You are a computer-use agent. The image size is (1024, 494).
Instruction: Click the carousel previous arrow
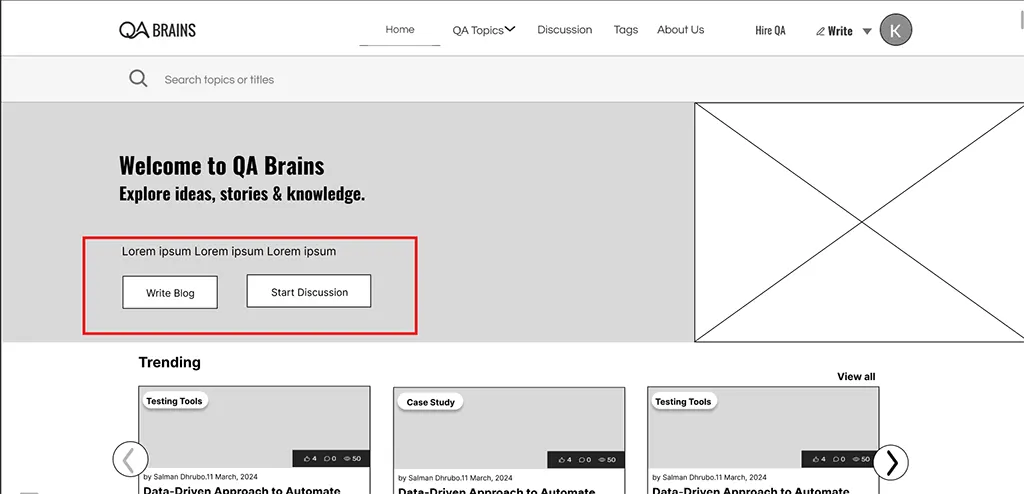pyautogui.click(x=130, y=459)
